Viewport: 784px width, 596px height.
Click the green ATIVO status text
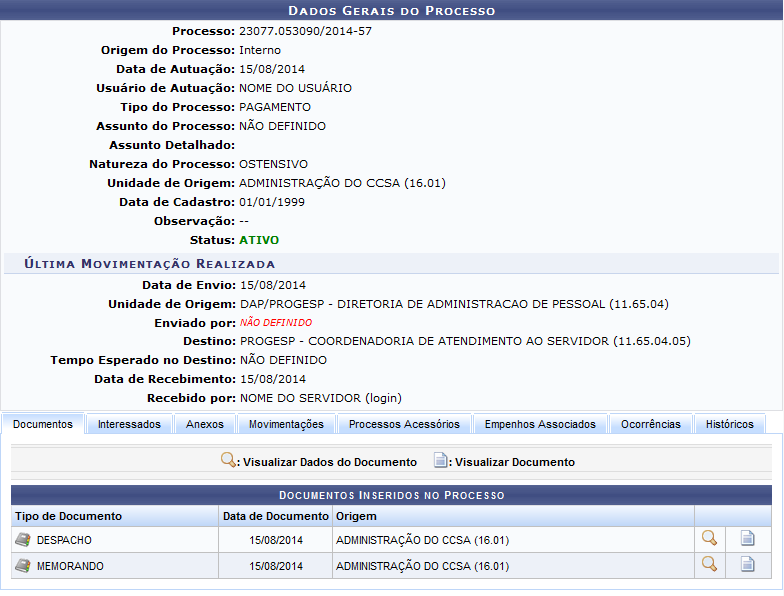[259, 240]
